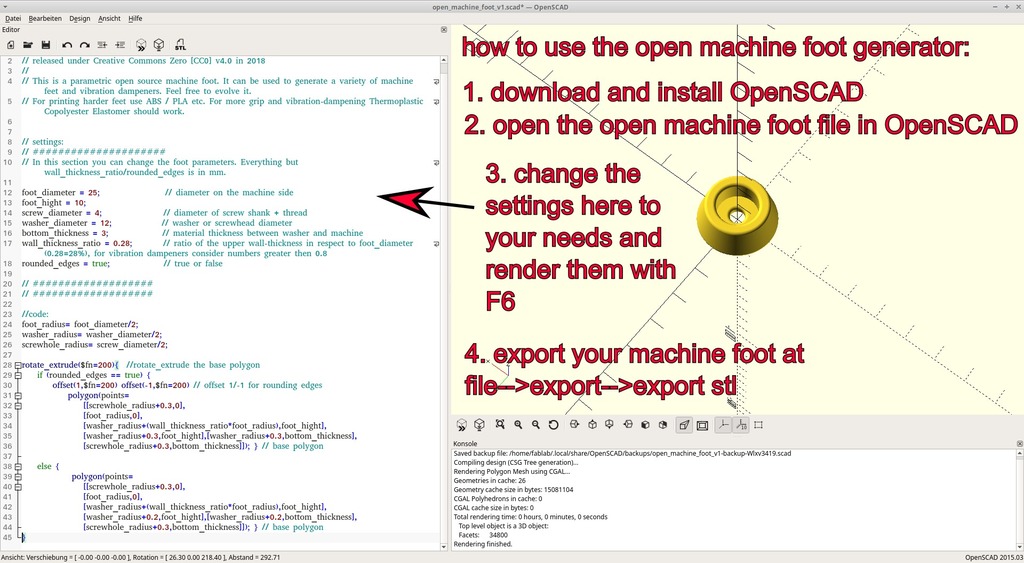Collapse the else block fold marker
This screenshot has width=1024, height=563.
tap(18, 466)
